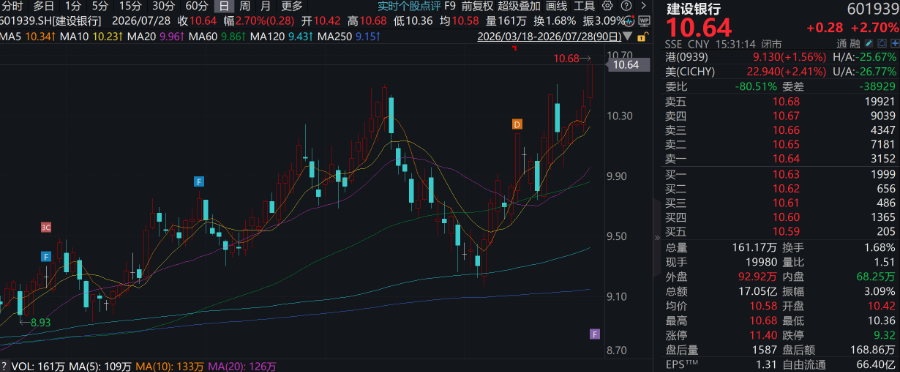The width and height of the screenshot is (900, 372).
Task: Toggle the 前复权 price adjustment option
Action: pyautogui.click(x=477, y=7)
